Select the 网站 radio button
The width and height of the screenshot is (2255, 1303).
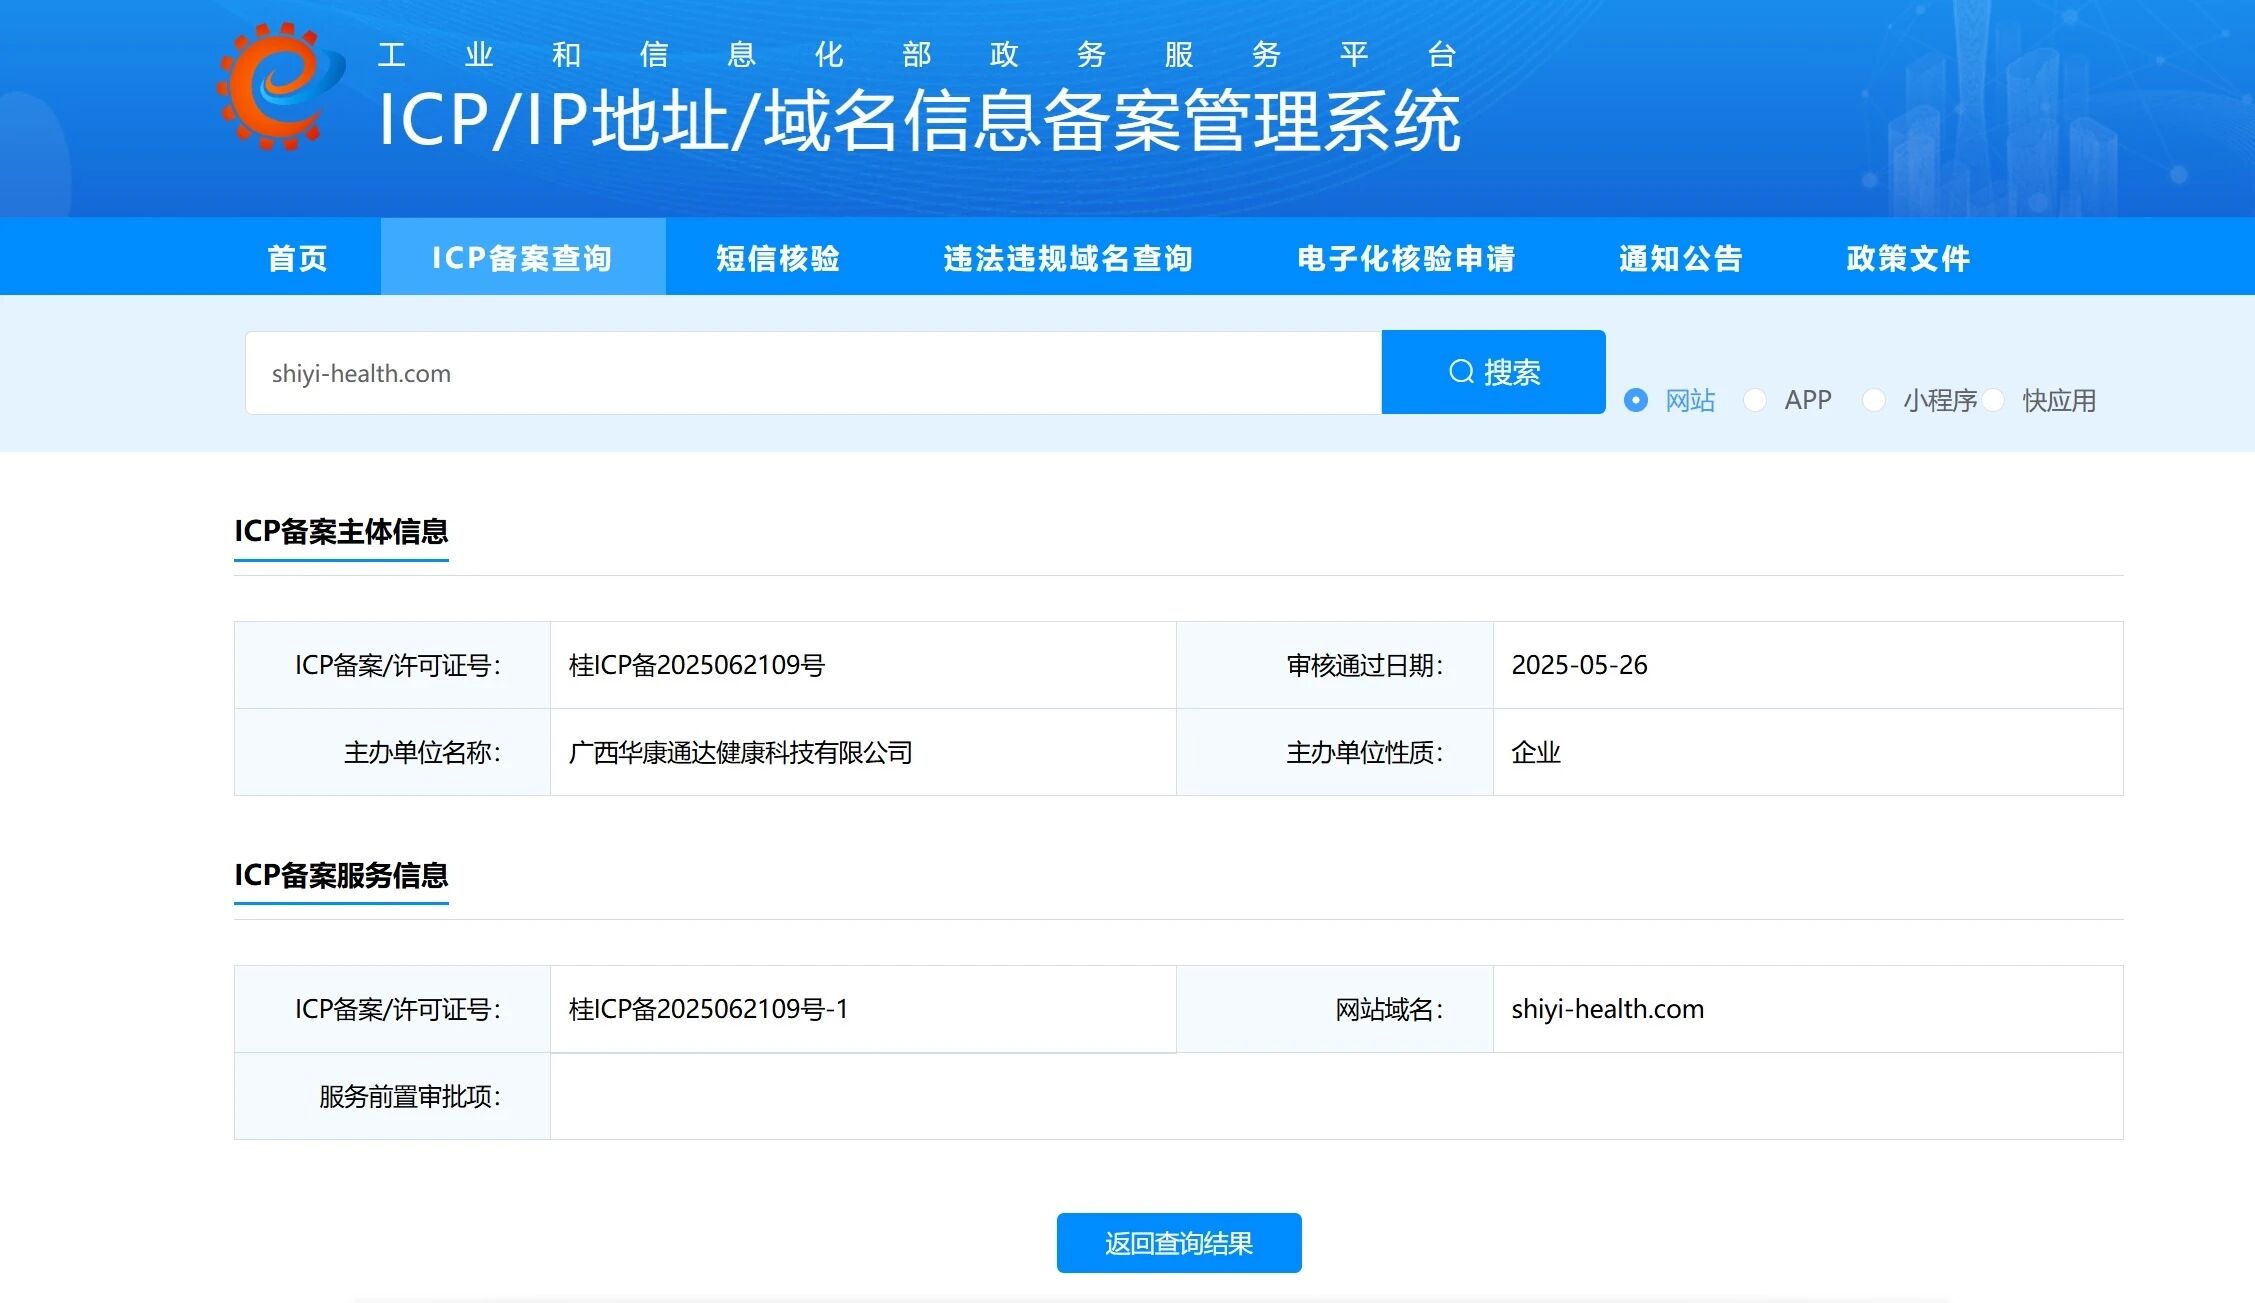(1636, 400)
